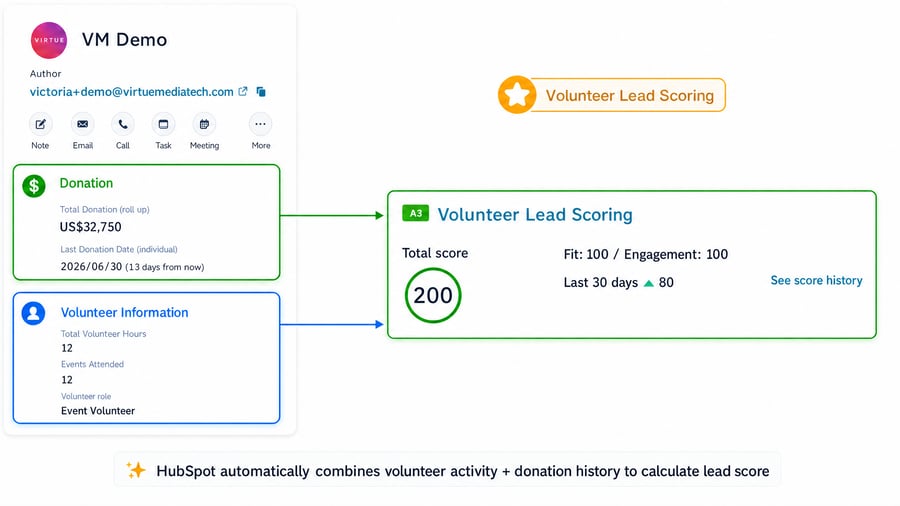Viewport: 900px width, 506px height.
Task: Click the green dollar Donation icon
Action: [x=34, y=186]
